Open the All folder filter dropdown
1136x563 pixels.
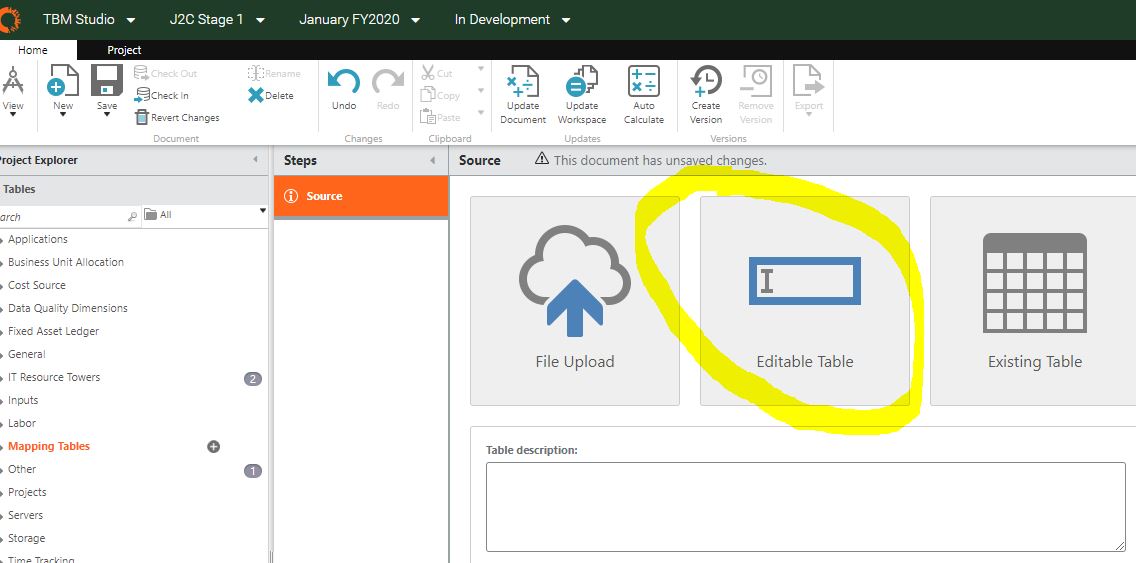tap(205, 214)
